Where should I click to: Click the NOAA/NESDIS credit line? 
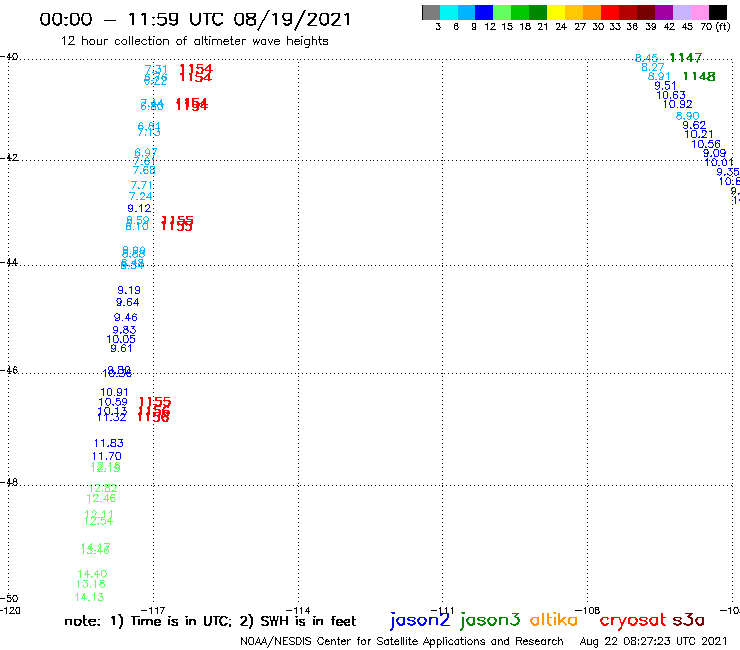[x=402, y=641]
